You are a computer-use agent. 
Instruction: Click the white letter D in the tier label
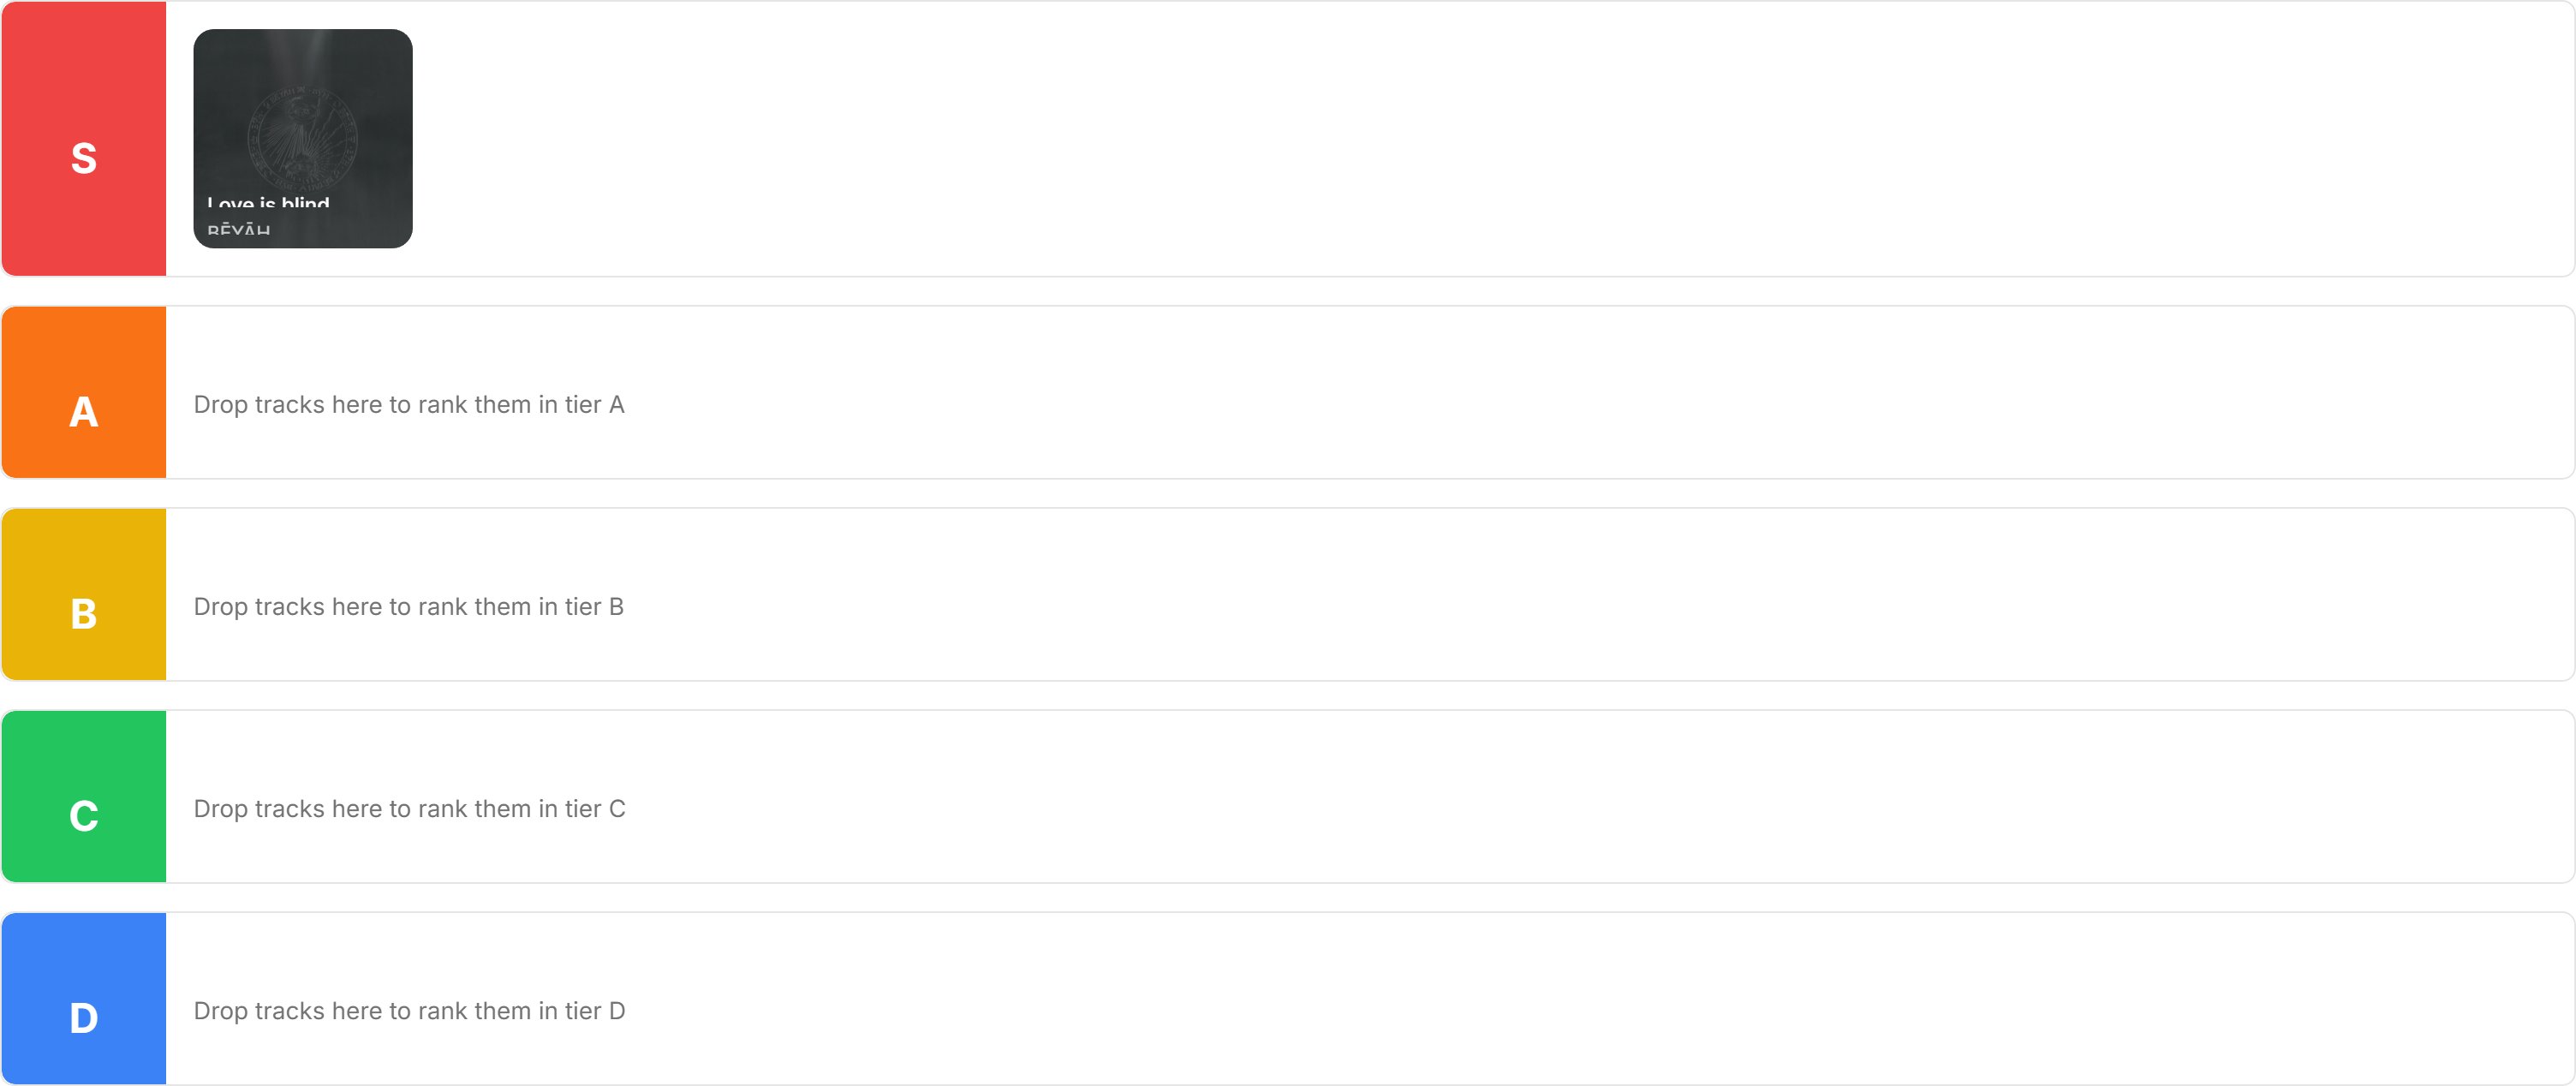(x=84, y=1018)
